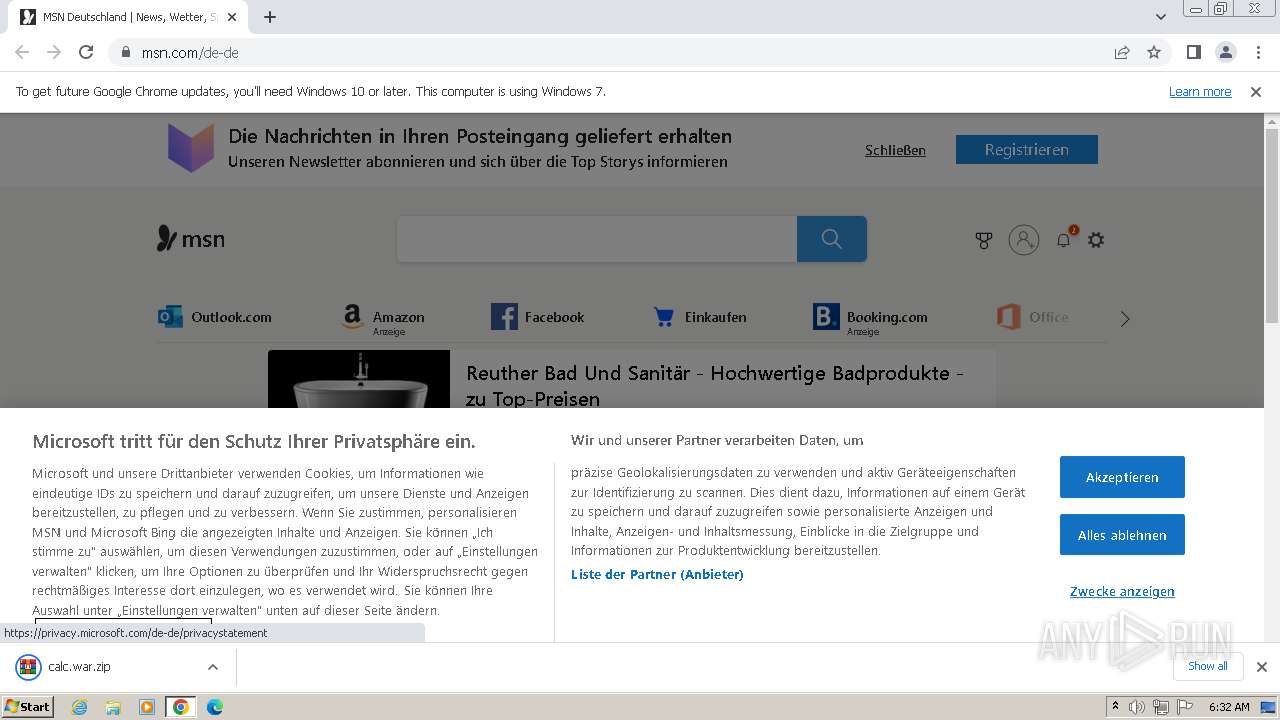The image size is (1280, 720).
Task: Open the Chrome three-dot menu
Action: pos(1257,52)
